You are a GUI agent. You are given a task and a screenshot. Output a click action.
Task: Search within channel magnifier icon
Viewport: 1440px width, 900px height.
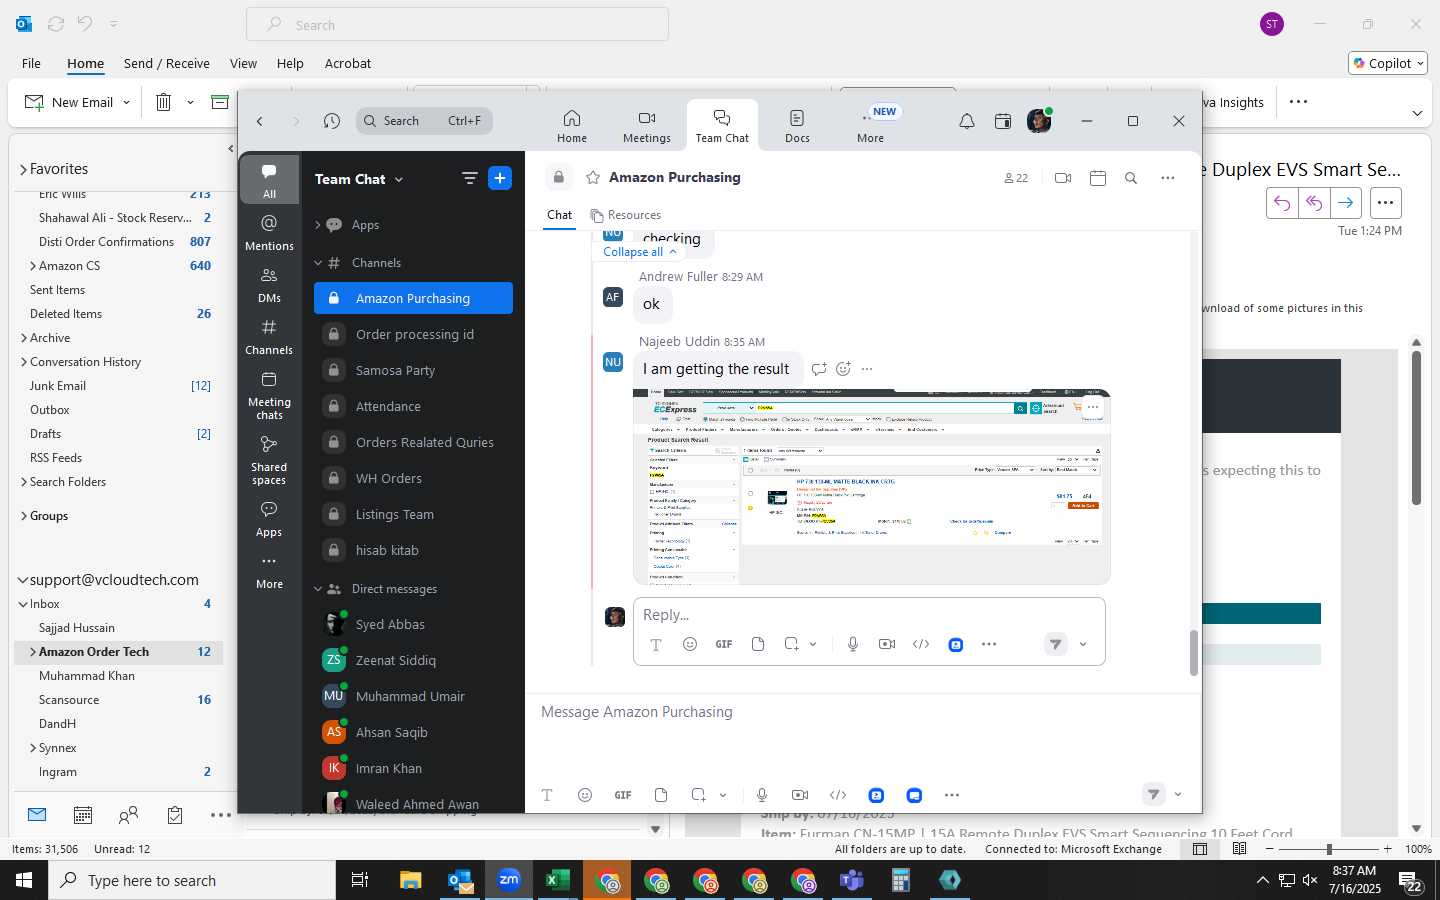(x=1131, y=178)
